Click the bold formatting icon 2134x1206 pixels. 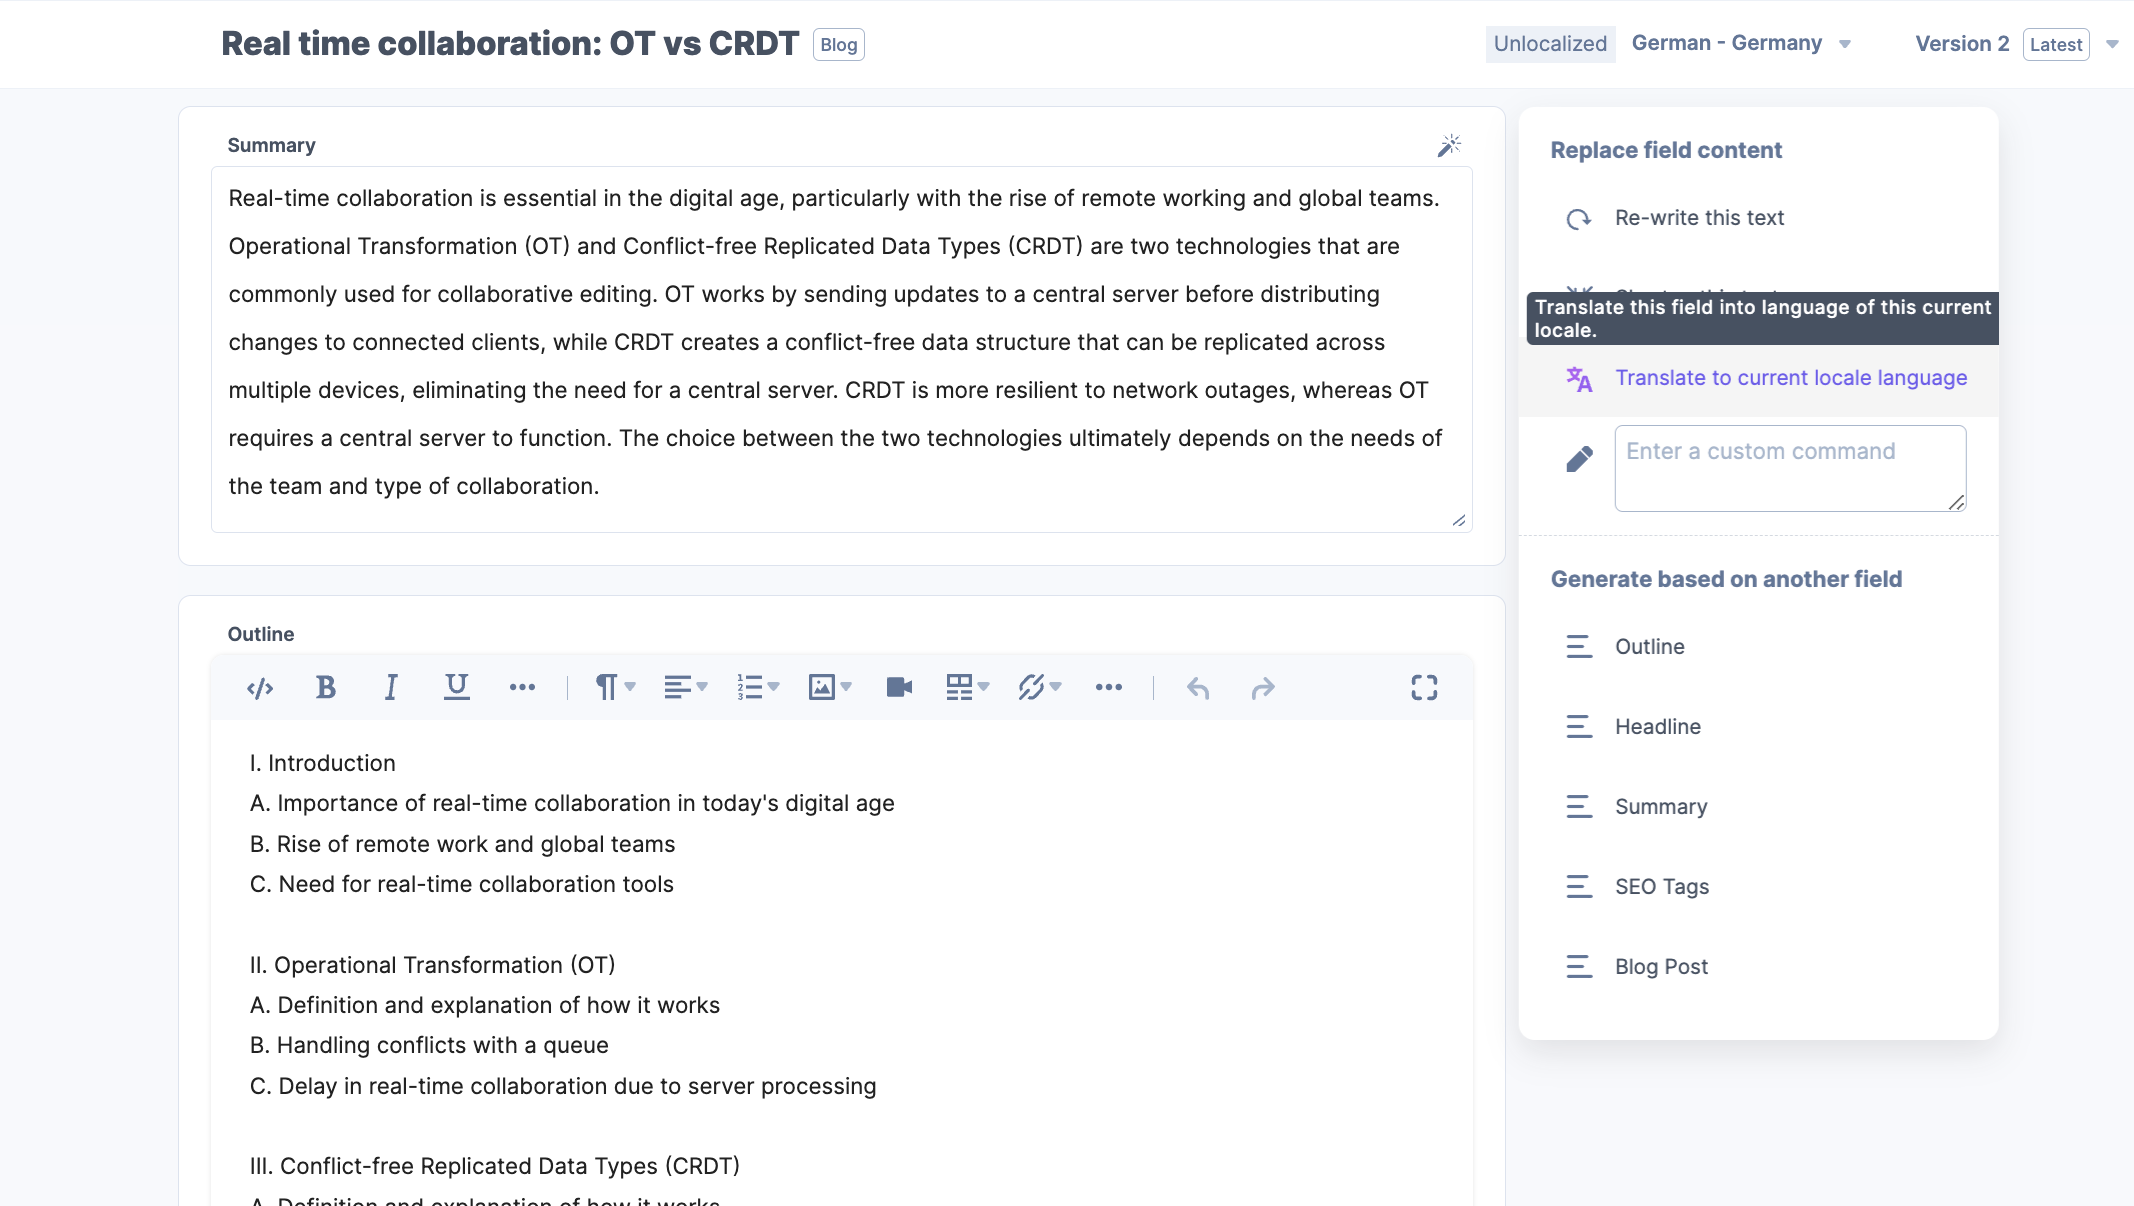325,686
